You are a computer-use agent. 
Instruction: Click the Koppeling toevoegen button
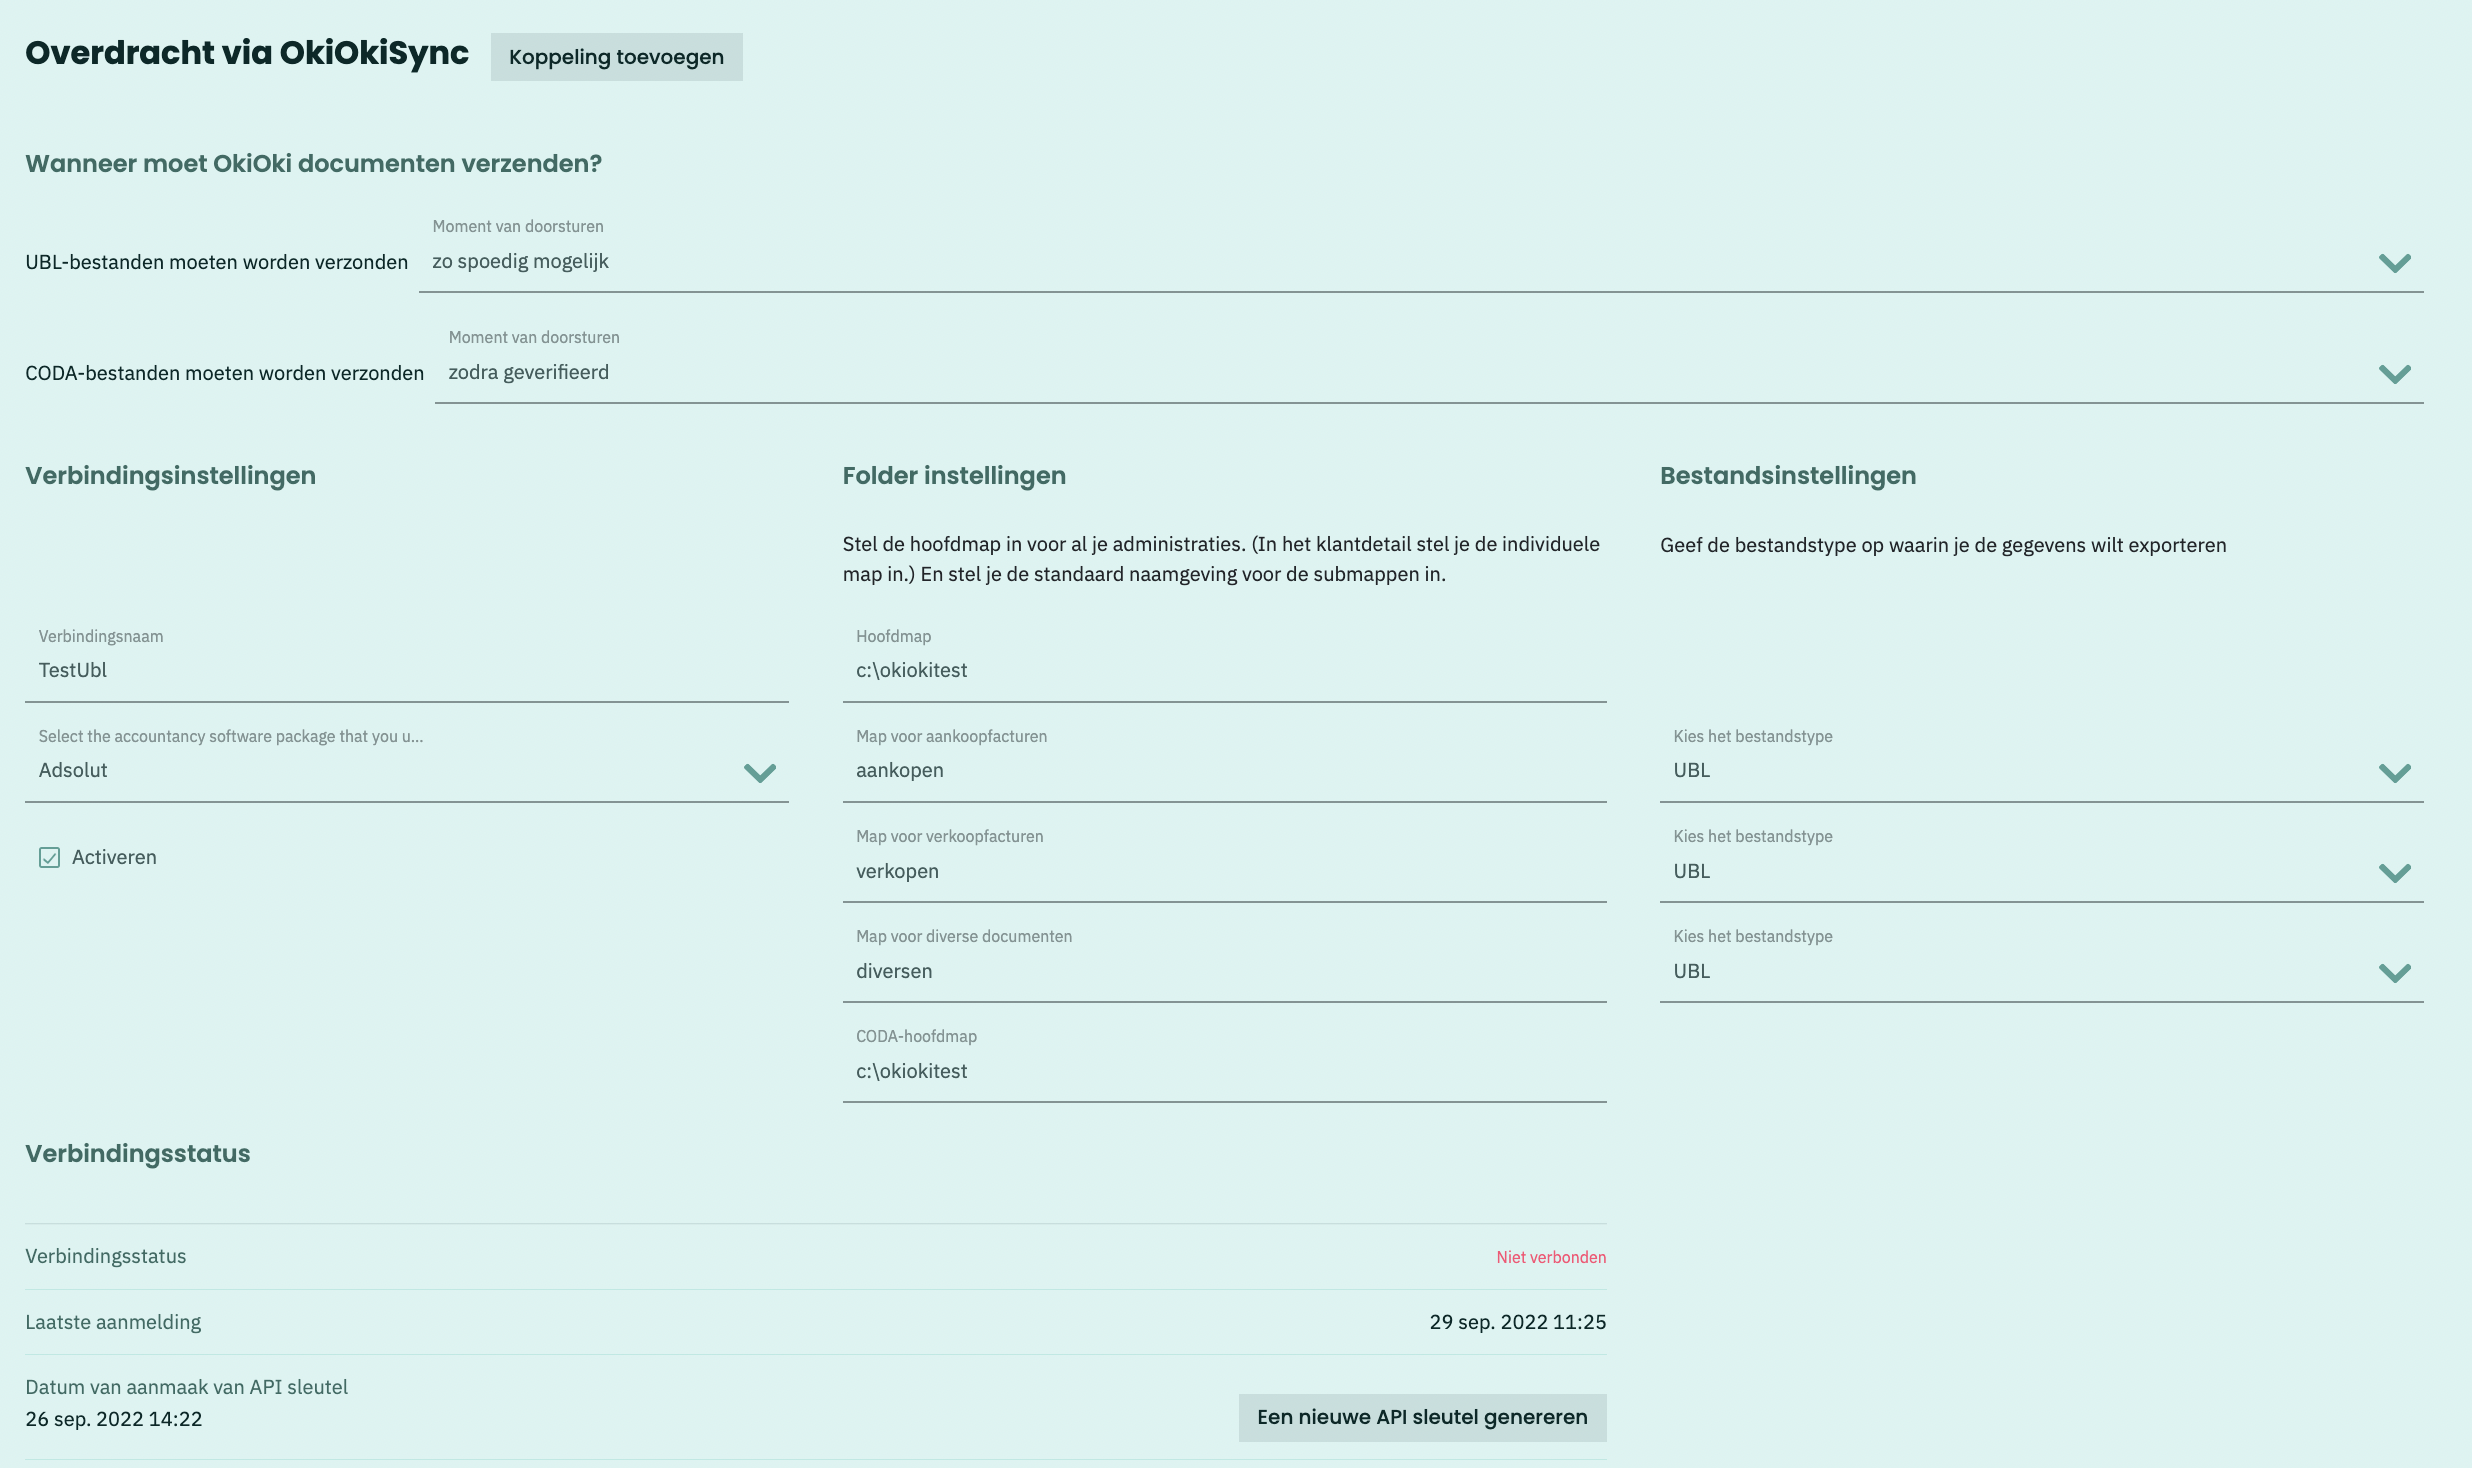click(x=616, y=57)
